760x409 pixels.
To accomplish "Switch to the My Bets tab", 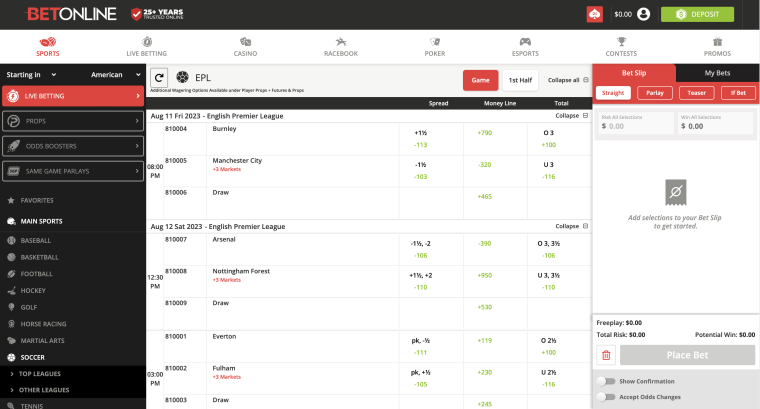I will pos(717,73).
